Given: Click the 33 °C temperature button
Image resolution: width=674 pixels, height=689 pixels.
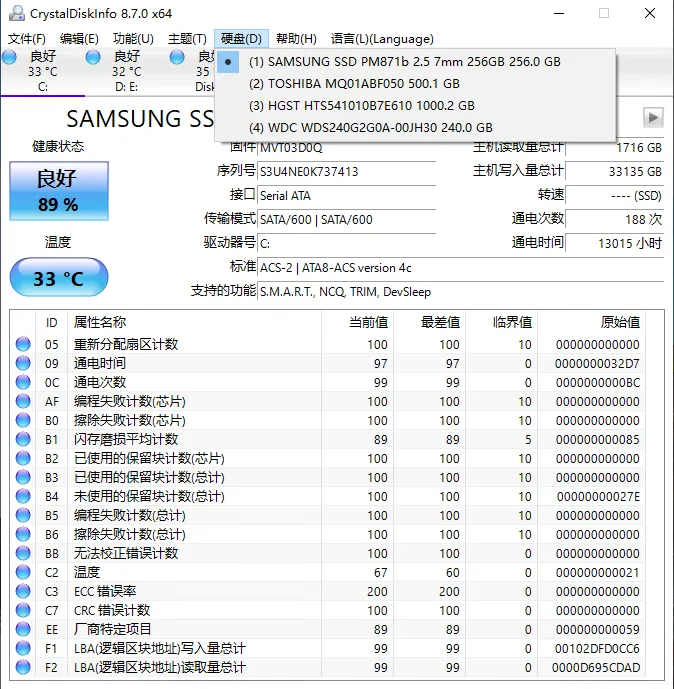Looking at the screenshot, I should click(59, 277).
